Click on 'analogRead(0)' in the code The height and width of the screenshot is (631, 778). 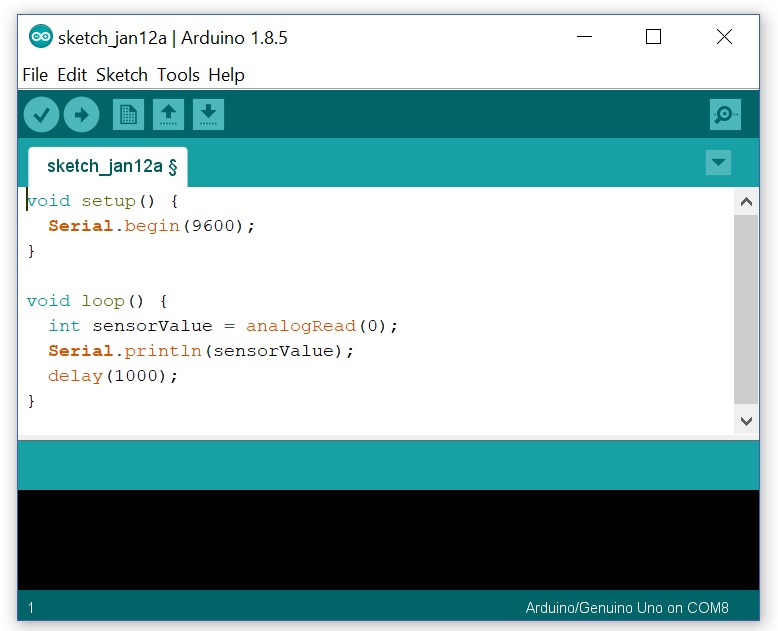pyautogui.click(x=316, y=326)
